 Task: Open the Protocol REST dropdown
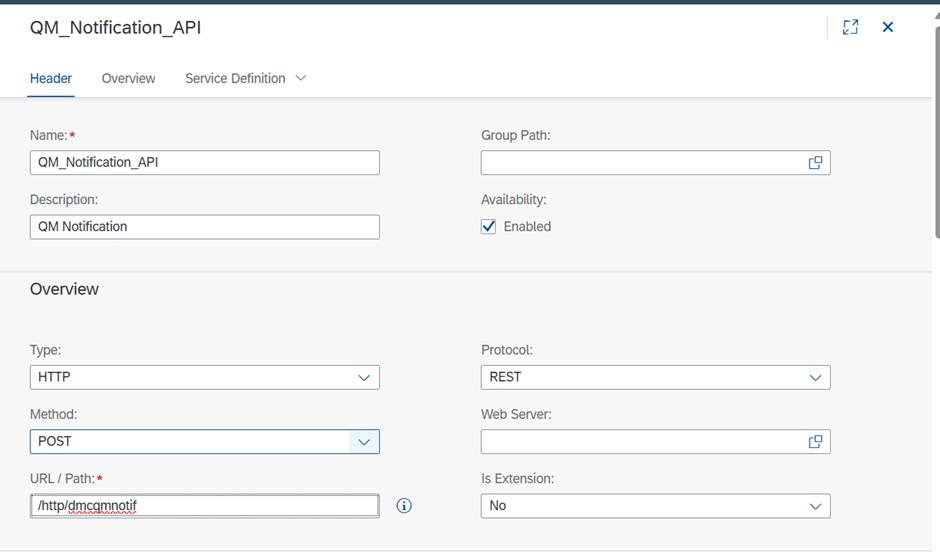(x=815, y=378)
